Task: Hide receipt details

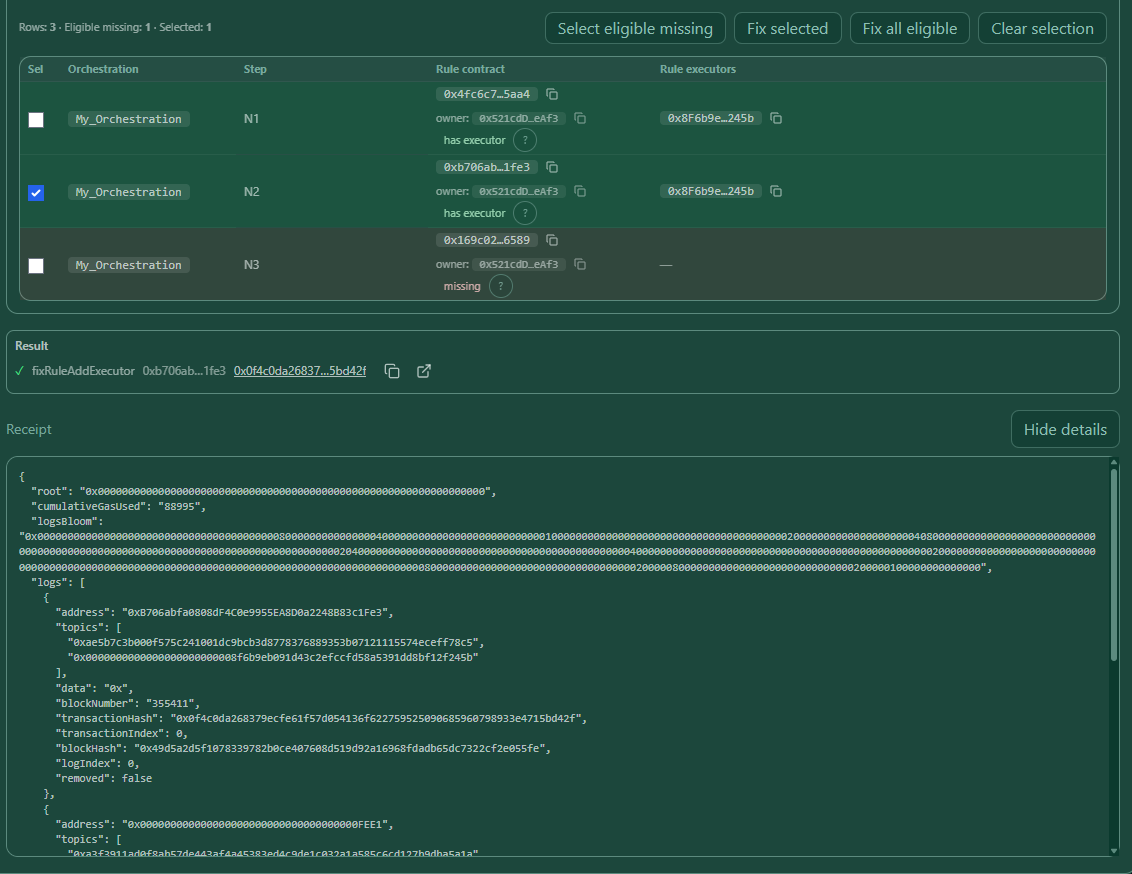Action: (1065, 429)
